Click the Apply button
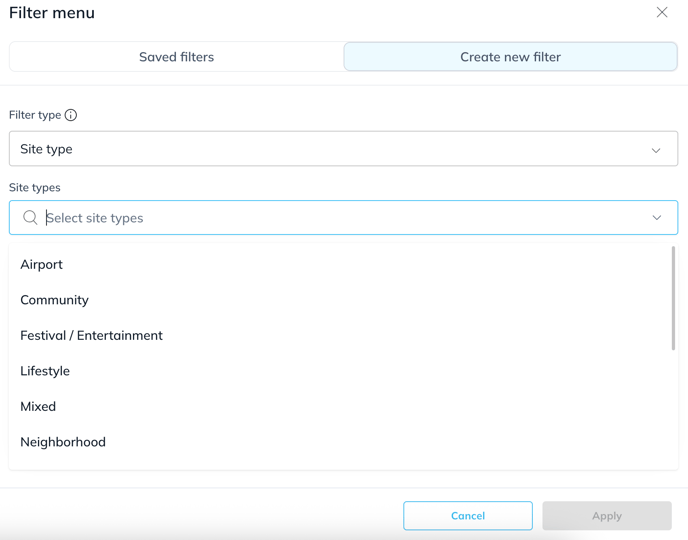The height and width of the screenshot is (540, 688). [x=606, y=516]
